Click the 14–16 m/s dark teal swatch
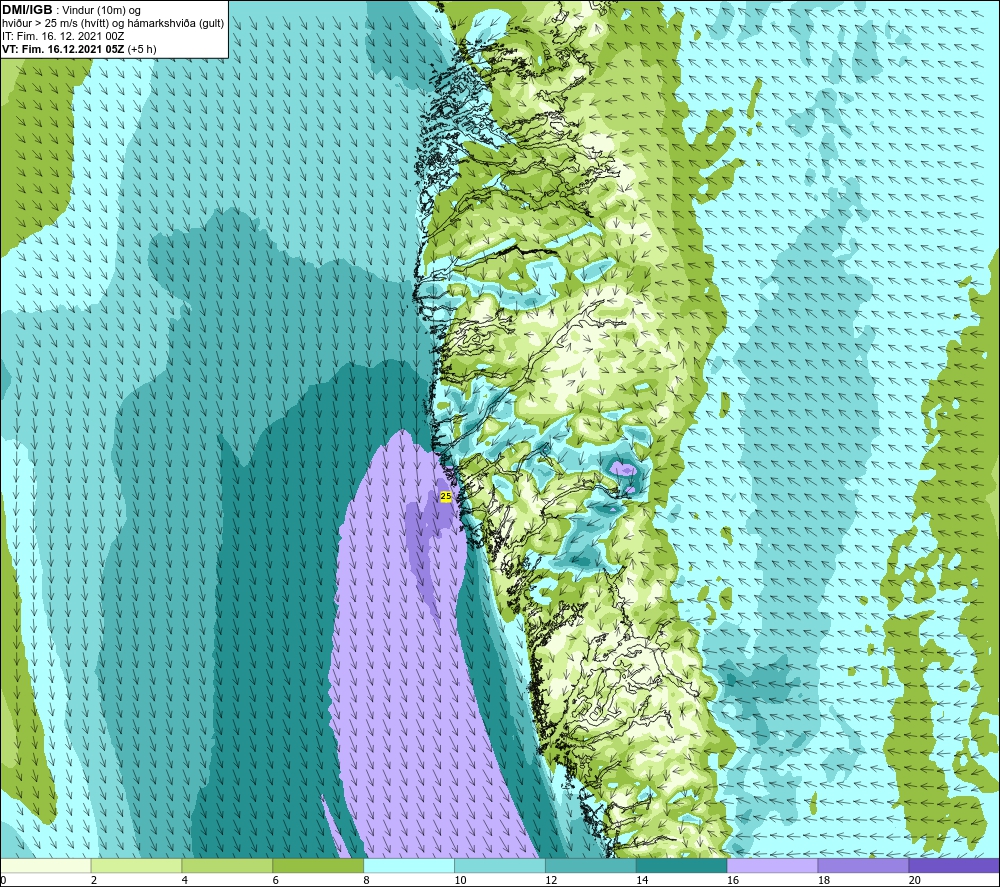The height and width of the screenshot is (887, 1000). coord(682,865)
